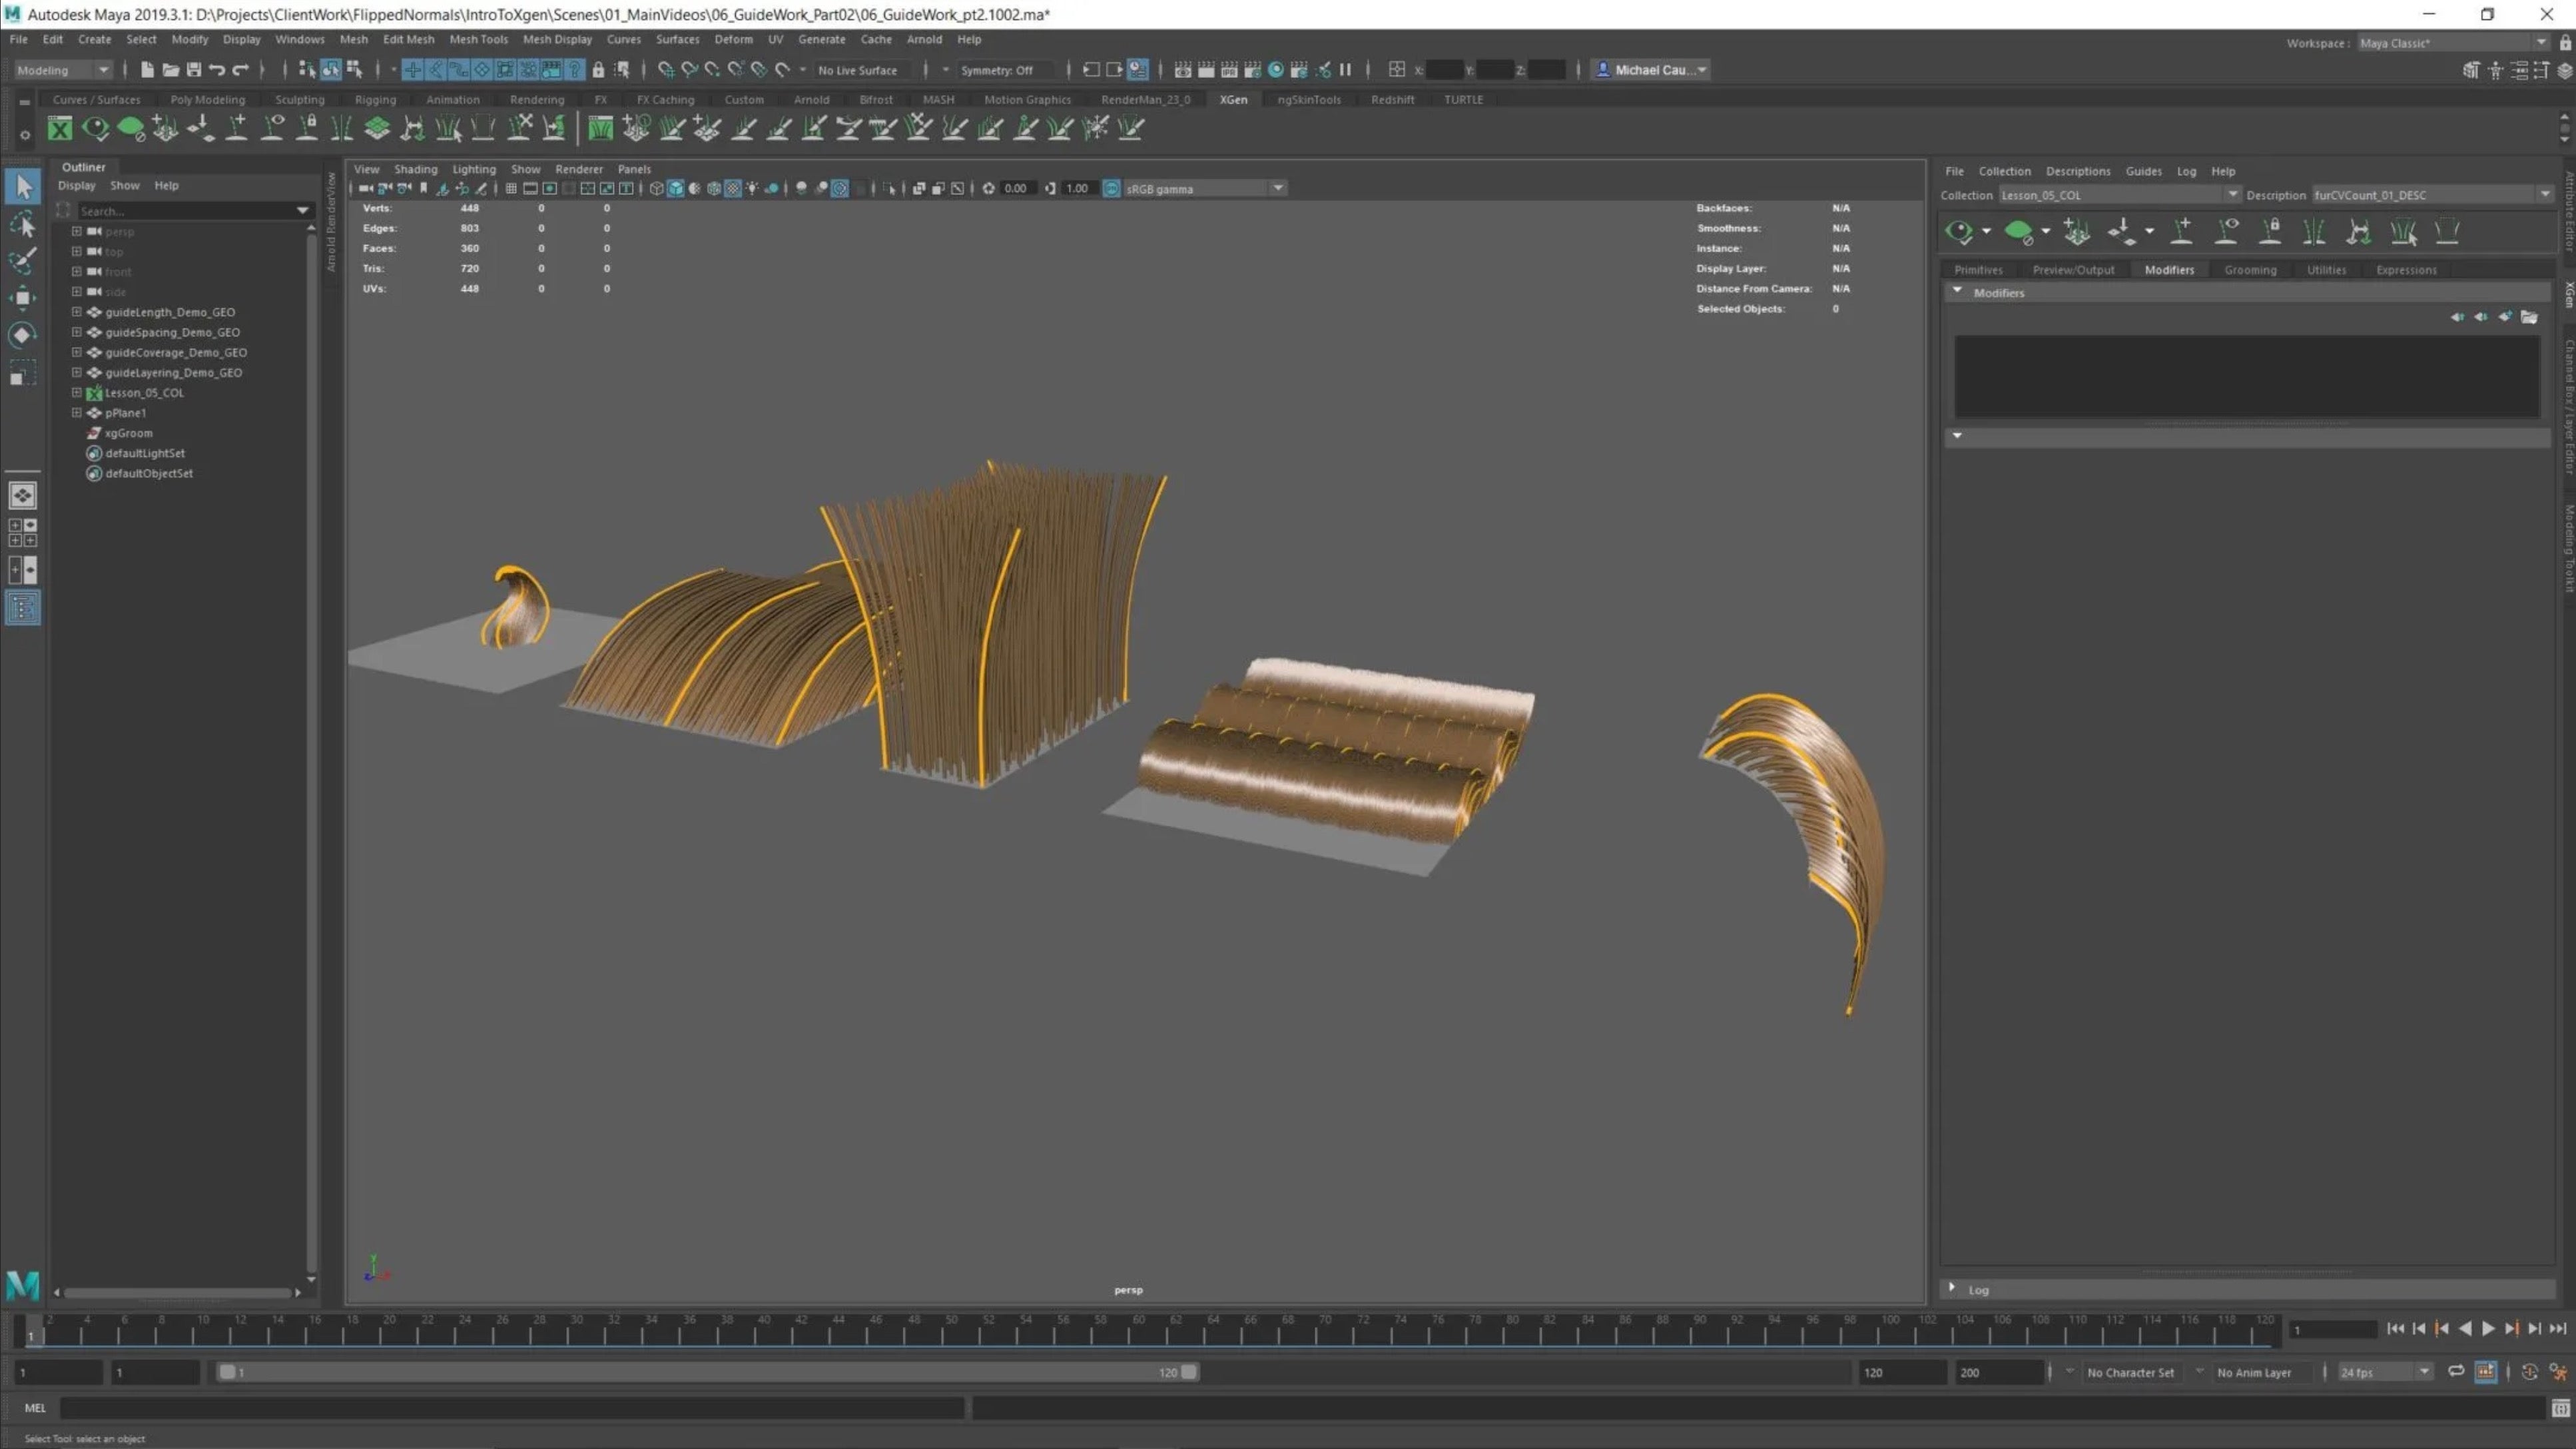Click the MEL command line input
The width and height of the screenshot is (2576, 1449).
click(x=512, y=1408)
